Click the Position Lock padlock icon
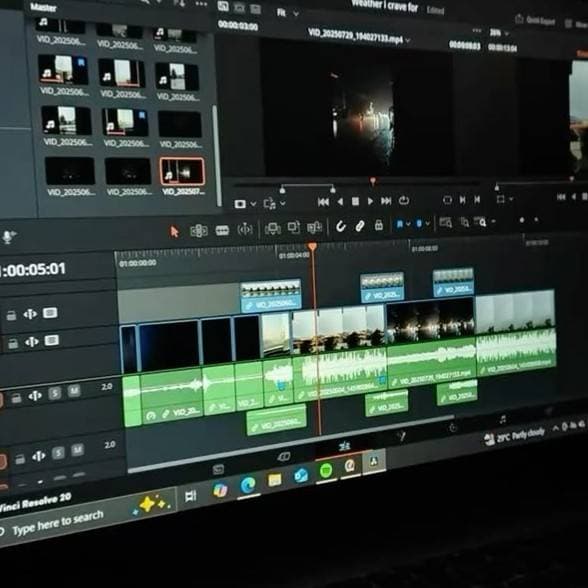 pyautogui.click(x=379, y=225)
